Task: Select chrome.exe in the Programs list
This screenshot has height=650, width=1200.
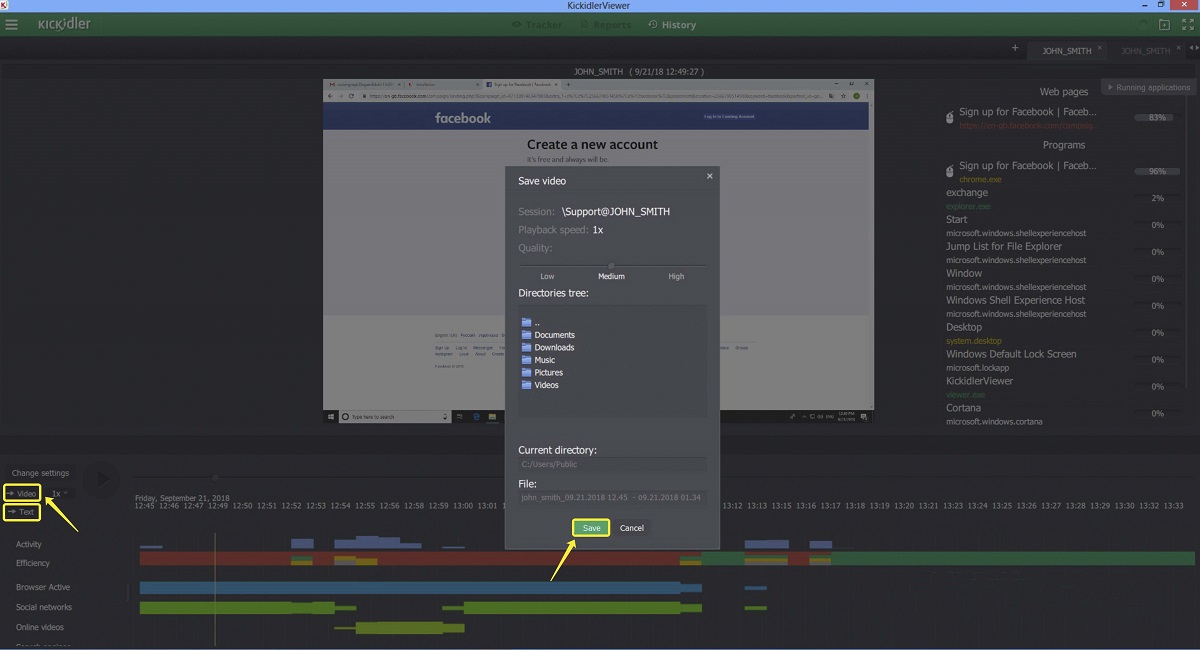Action: point(980,180)
